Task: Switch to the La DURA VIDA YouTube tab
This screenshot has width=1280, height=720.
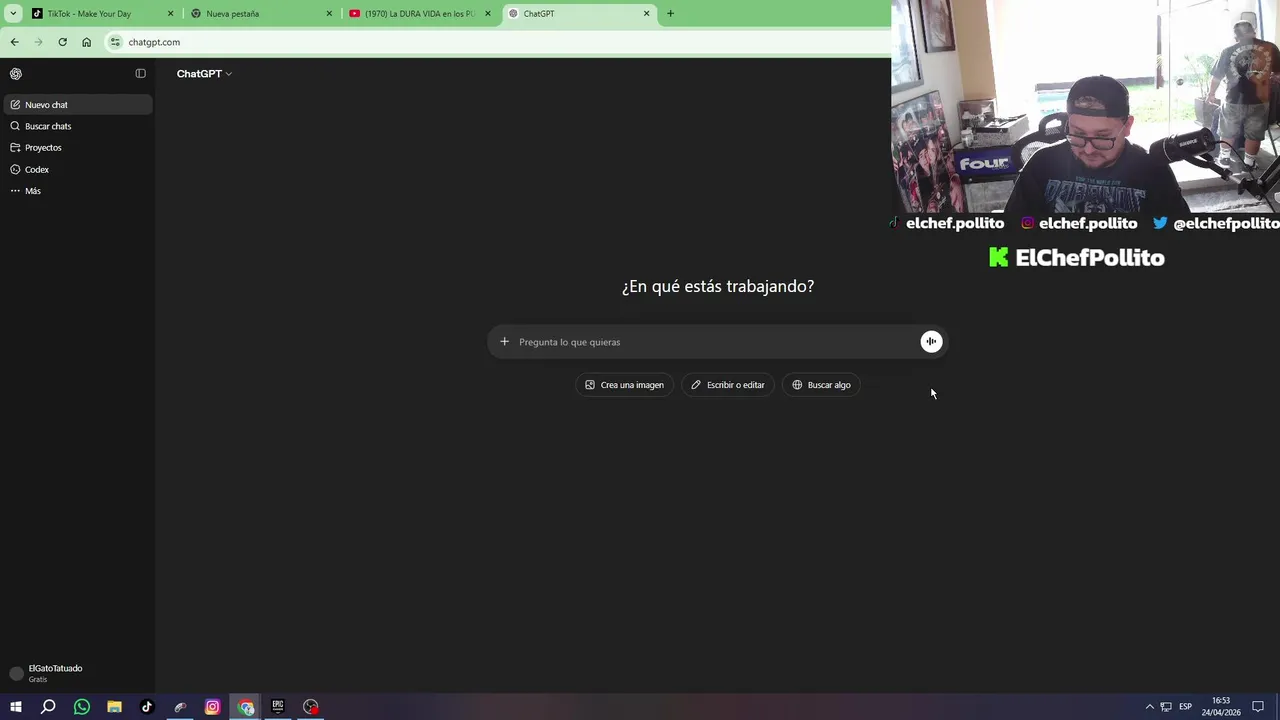Action: pyautogui.click(x=420, y=14)
